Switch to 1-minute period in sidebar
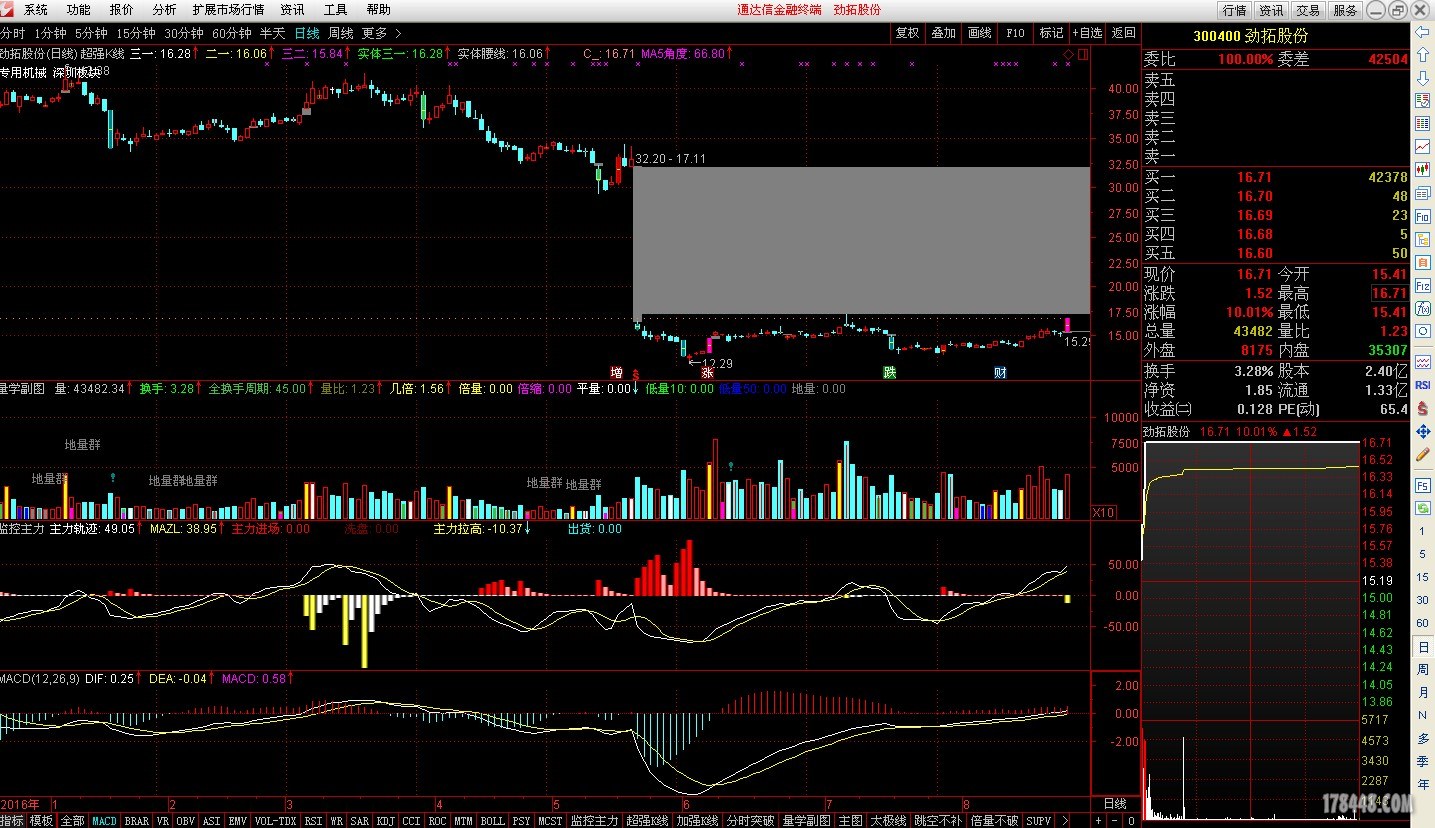 (1422, 531)
